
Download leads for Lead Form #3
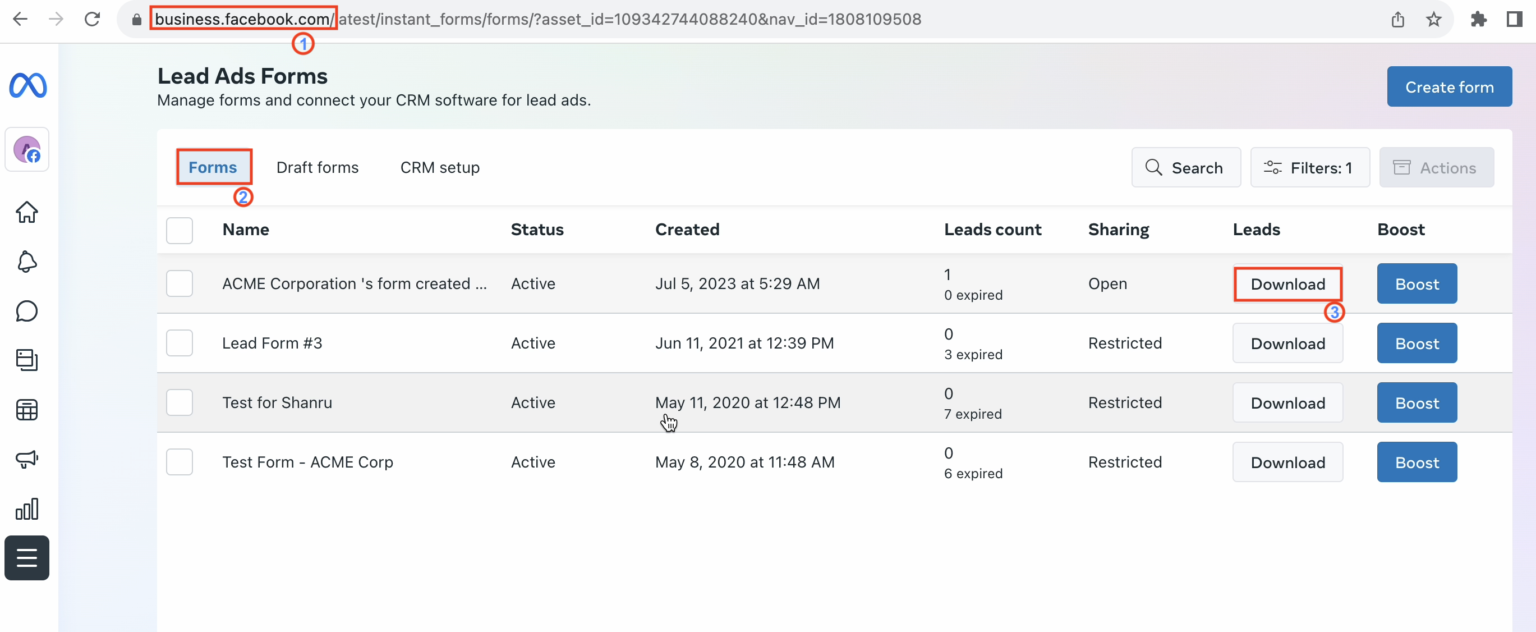[x=1288, y=343]
